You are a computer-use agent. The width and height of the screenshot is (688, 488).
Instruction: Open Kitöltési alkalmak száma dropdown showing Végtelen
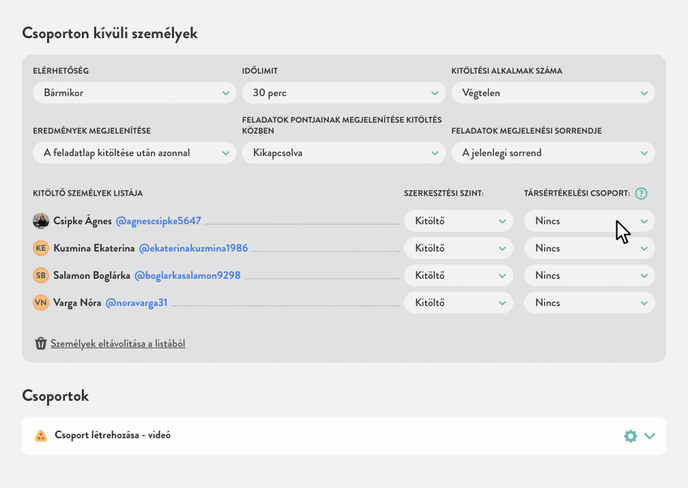[552, 93]
